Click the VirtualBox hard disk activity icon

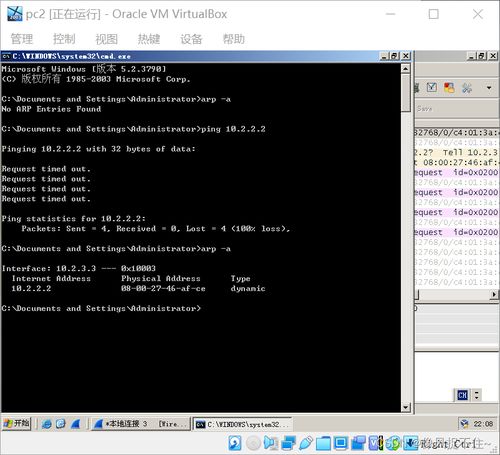(x=235, y=443)
